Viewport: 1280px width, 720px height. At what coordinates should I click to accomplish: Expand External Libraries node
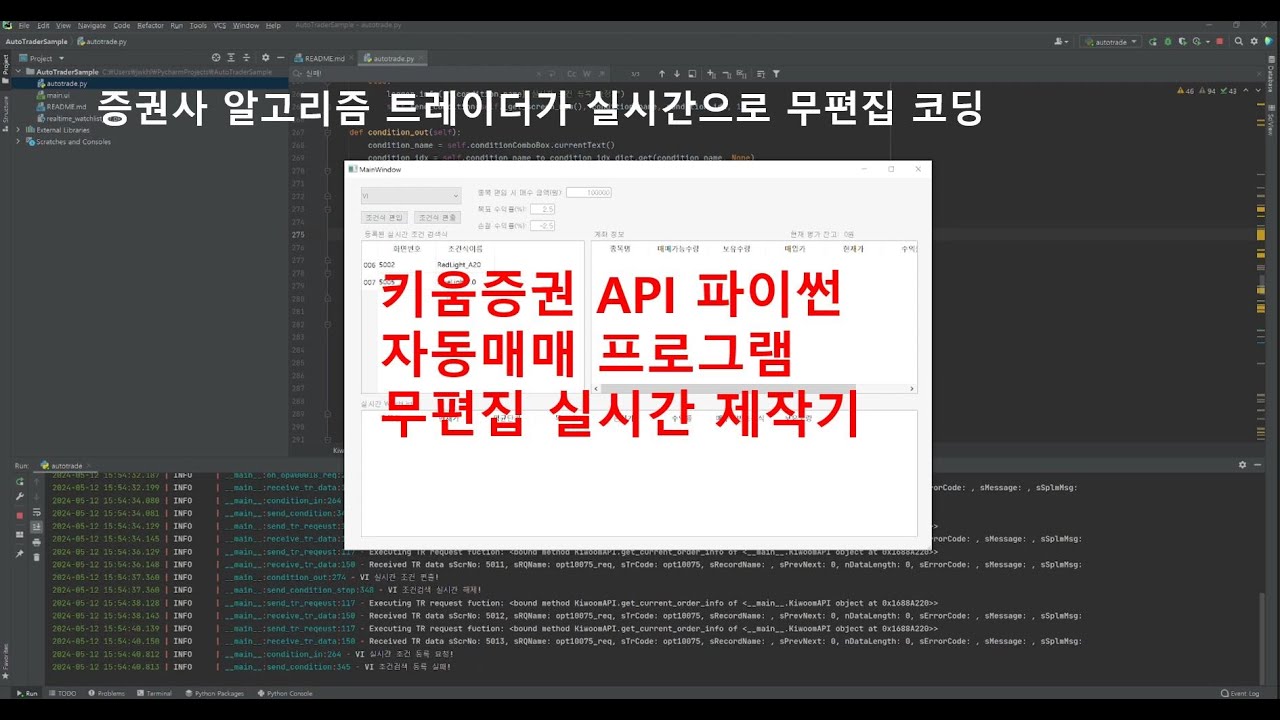pos(18,130)
